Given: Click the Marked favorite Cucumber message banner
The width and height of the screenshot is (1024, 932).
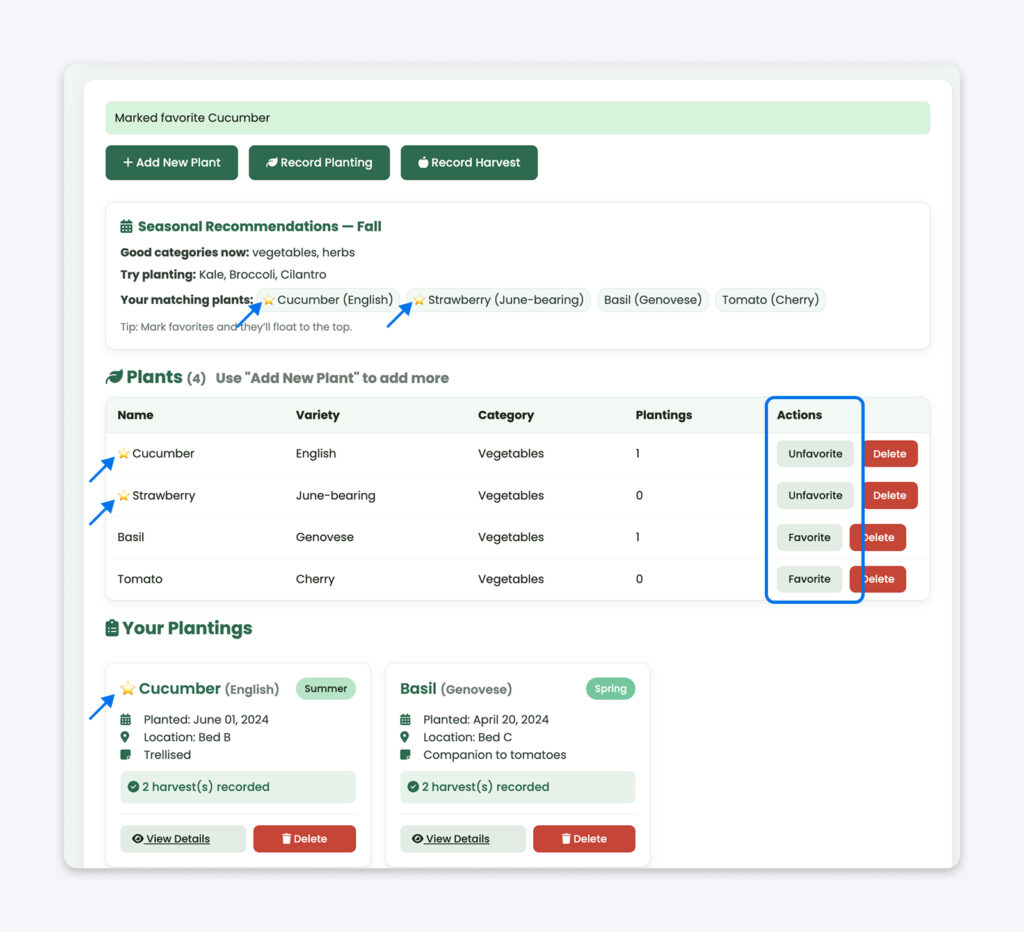Looking at the screenshot, I should (x=518, y=117).
